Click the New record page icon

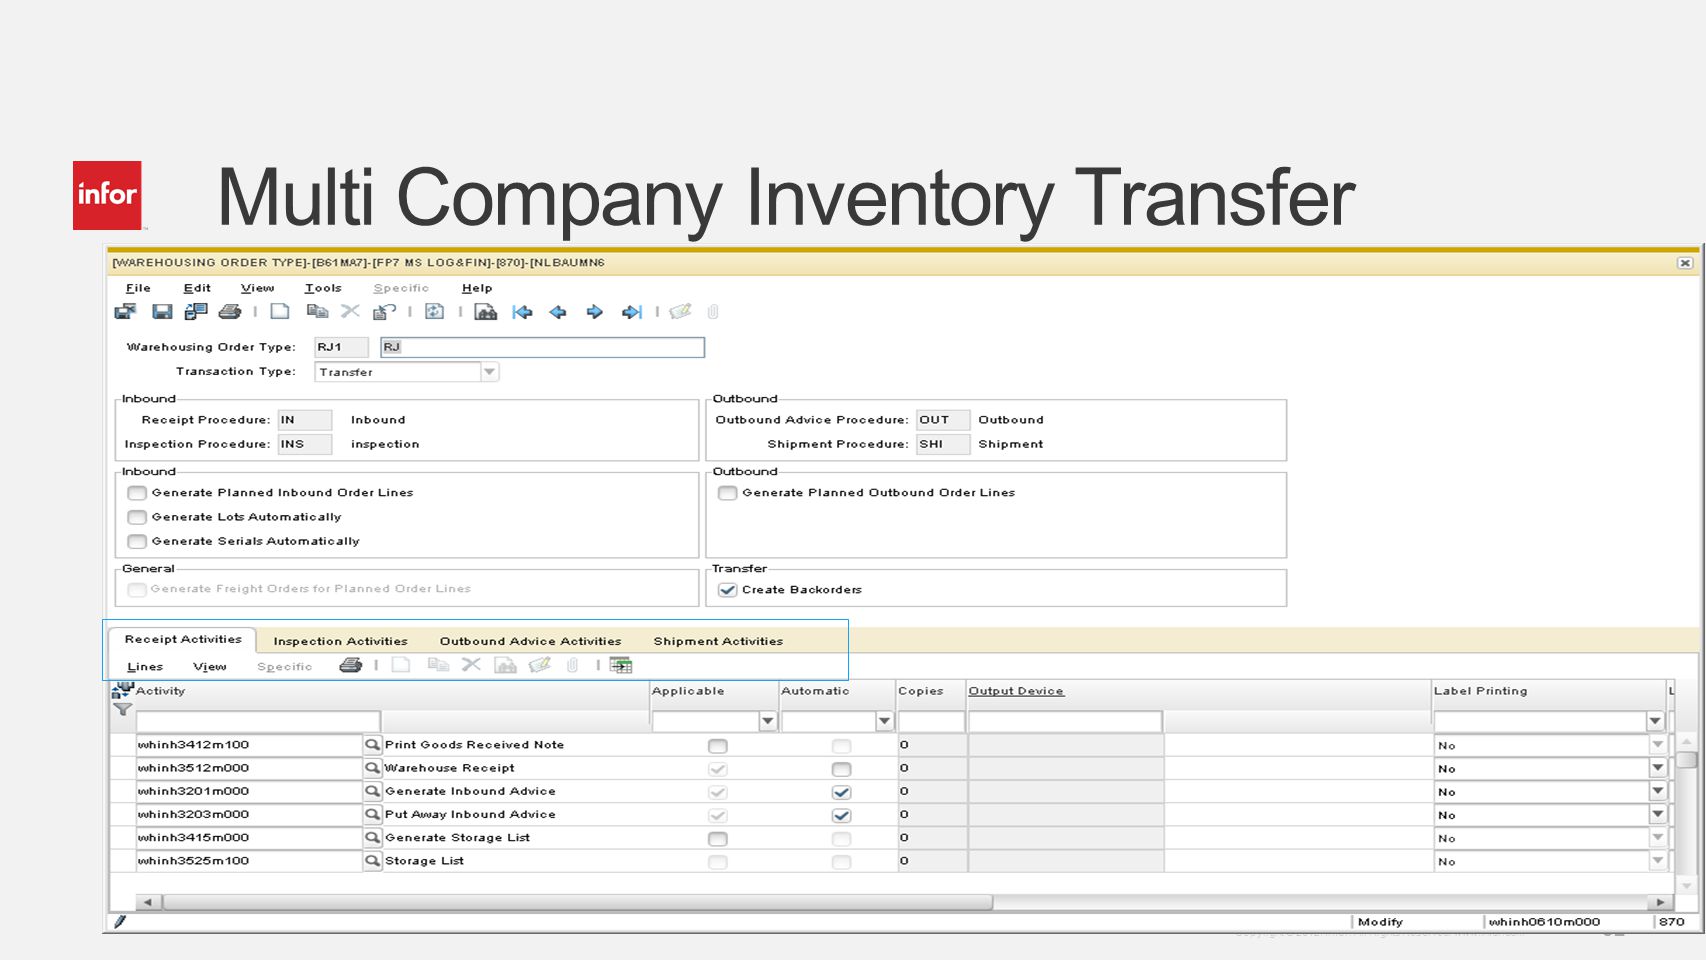(x=280, y=312)
